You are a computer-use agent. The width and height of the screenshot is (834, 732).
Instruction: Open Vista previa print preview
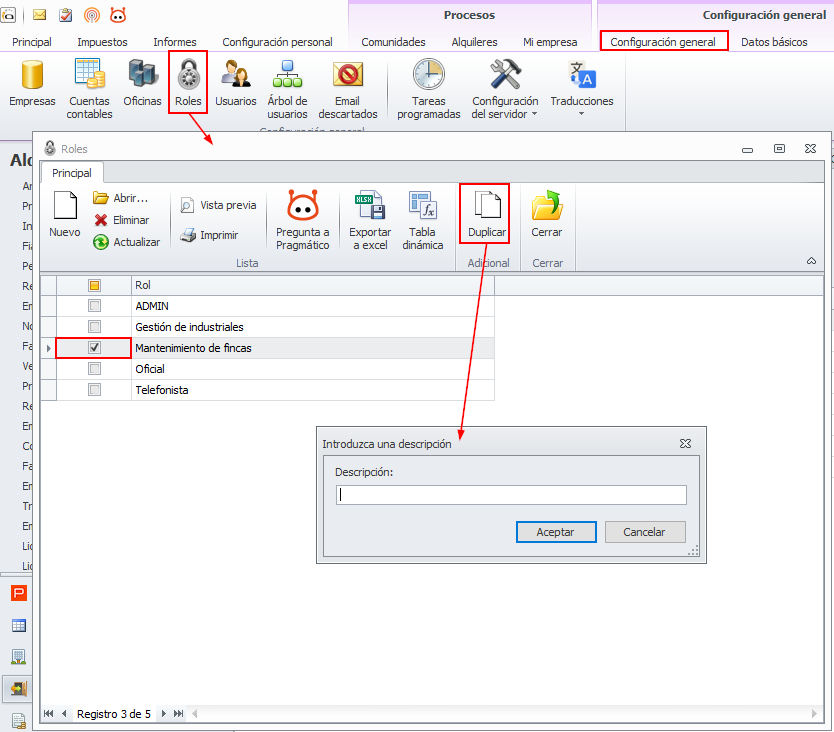pyautogui.click(x=219, y=205)
